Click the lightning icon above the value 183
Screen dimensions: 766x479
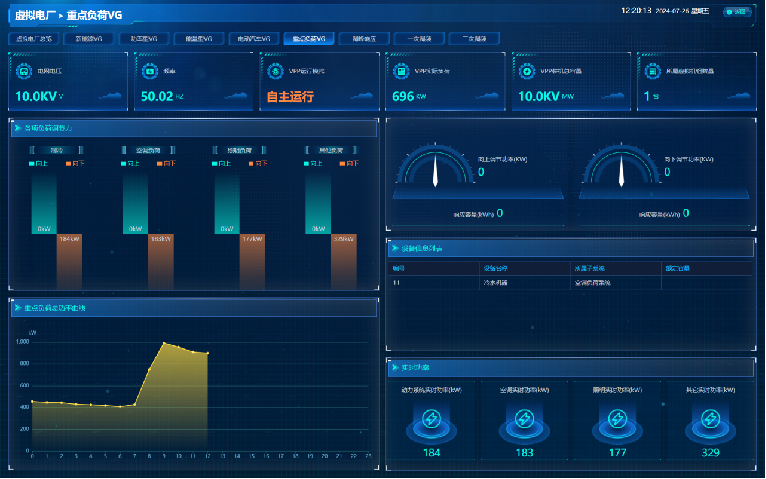point(523,419)
